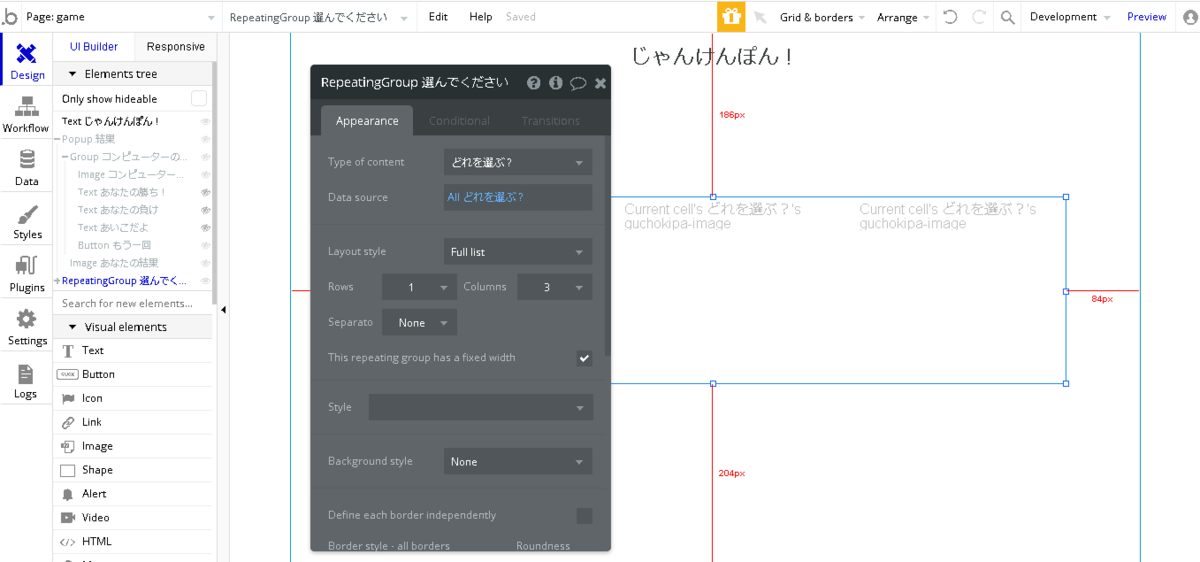Toggle eye icon for Text あいこだよ
This screenshot has width=1200, height=562.
point(205,228)
